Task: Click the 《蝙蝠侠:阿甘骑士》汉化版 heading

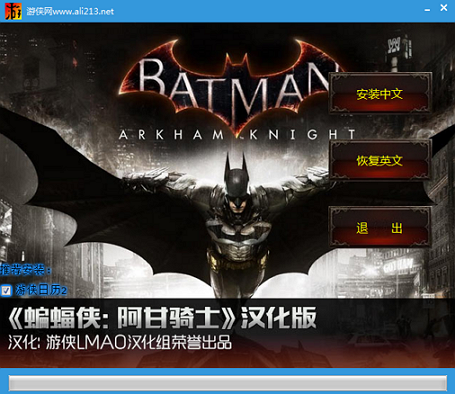Action: tap(162, 318)
